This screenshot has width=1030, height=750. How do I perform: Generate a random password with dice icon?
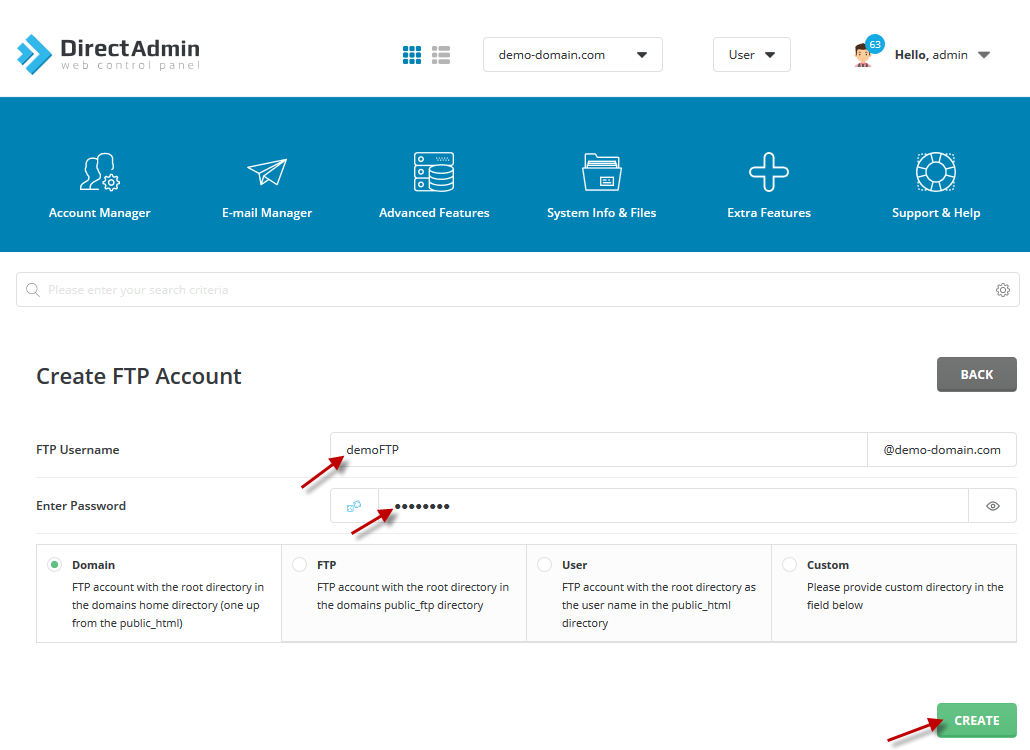pyautogui.click(x=355, y=506)
